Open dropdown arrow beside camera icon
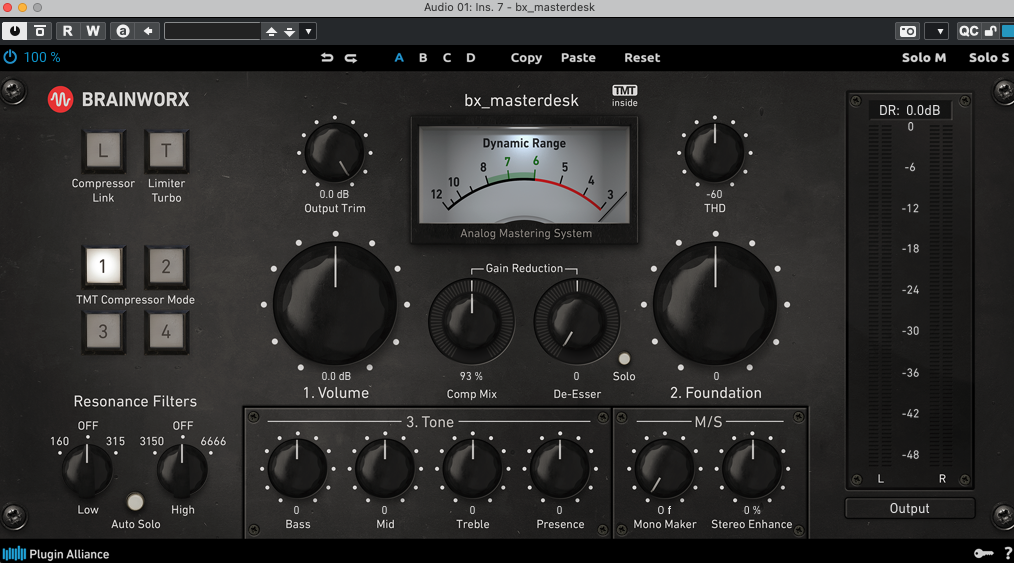The image size is (1014, 563). pyautogui.click(x=938, y=31)
